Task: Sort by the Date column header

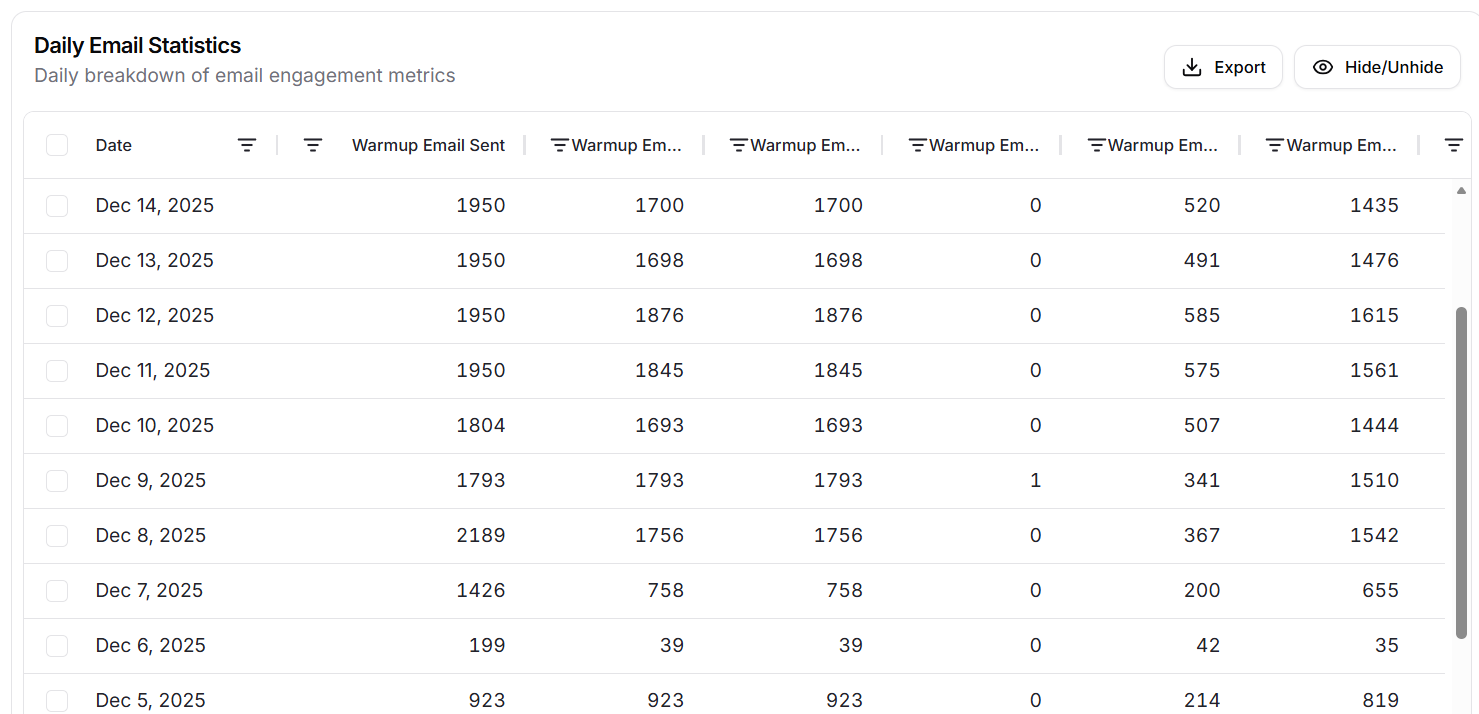Action: tap(114, 145)
